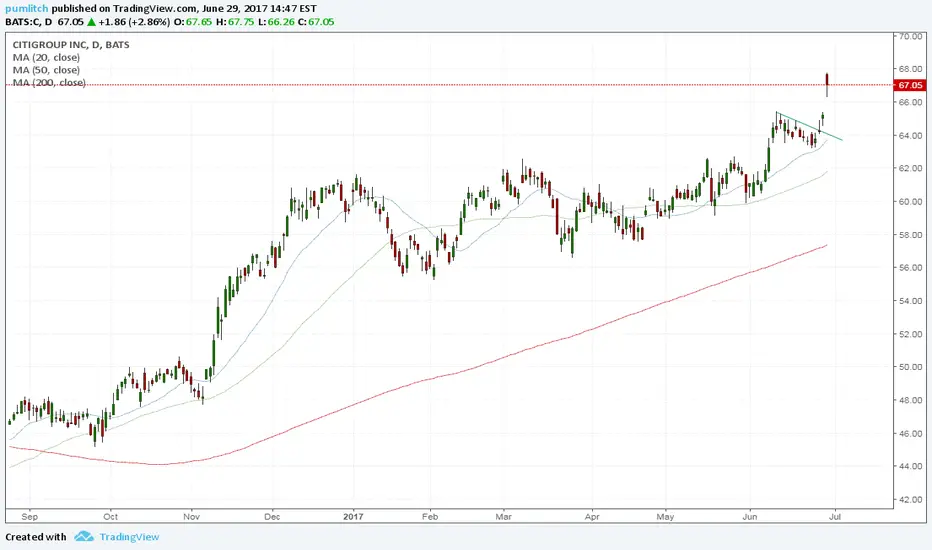932x550 pixels.
Task: Click the Feb label on the time axis
Action: pos(430,517)
